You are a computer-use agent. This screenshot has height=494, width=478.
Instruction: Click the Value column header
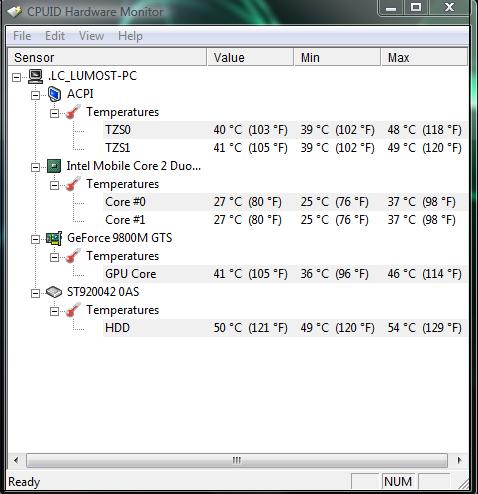(x=250, y=57)
